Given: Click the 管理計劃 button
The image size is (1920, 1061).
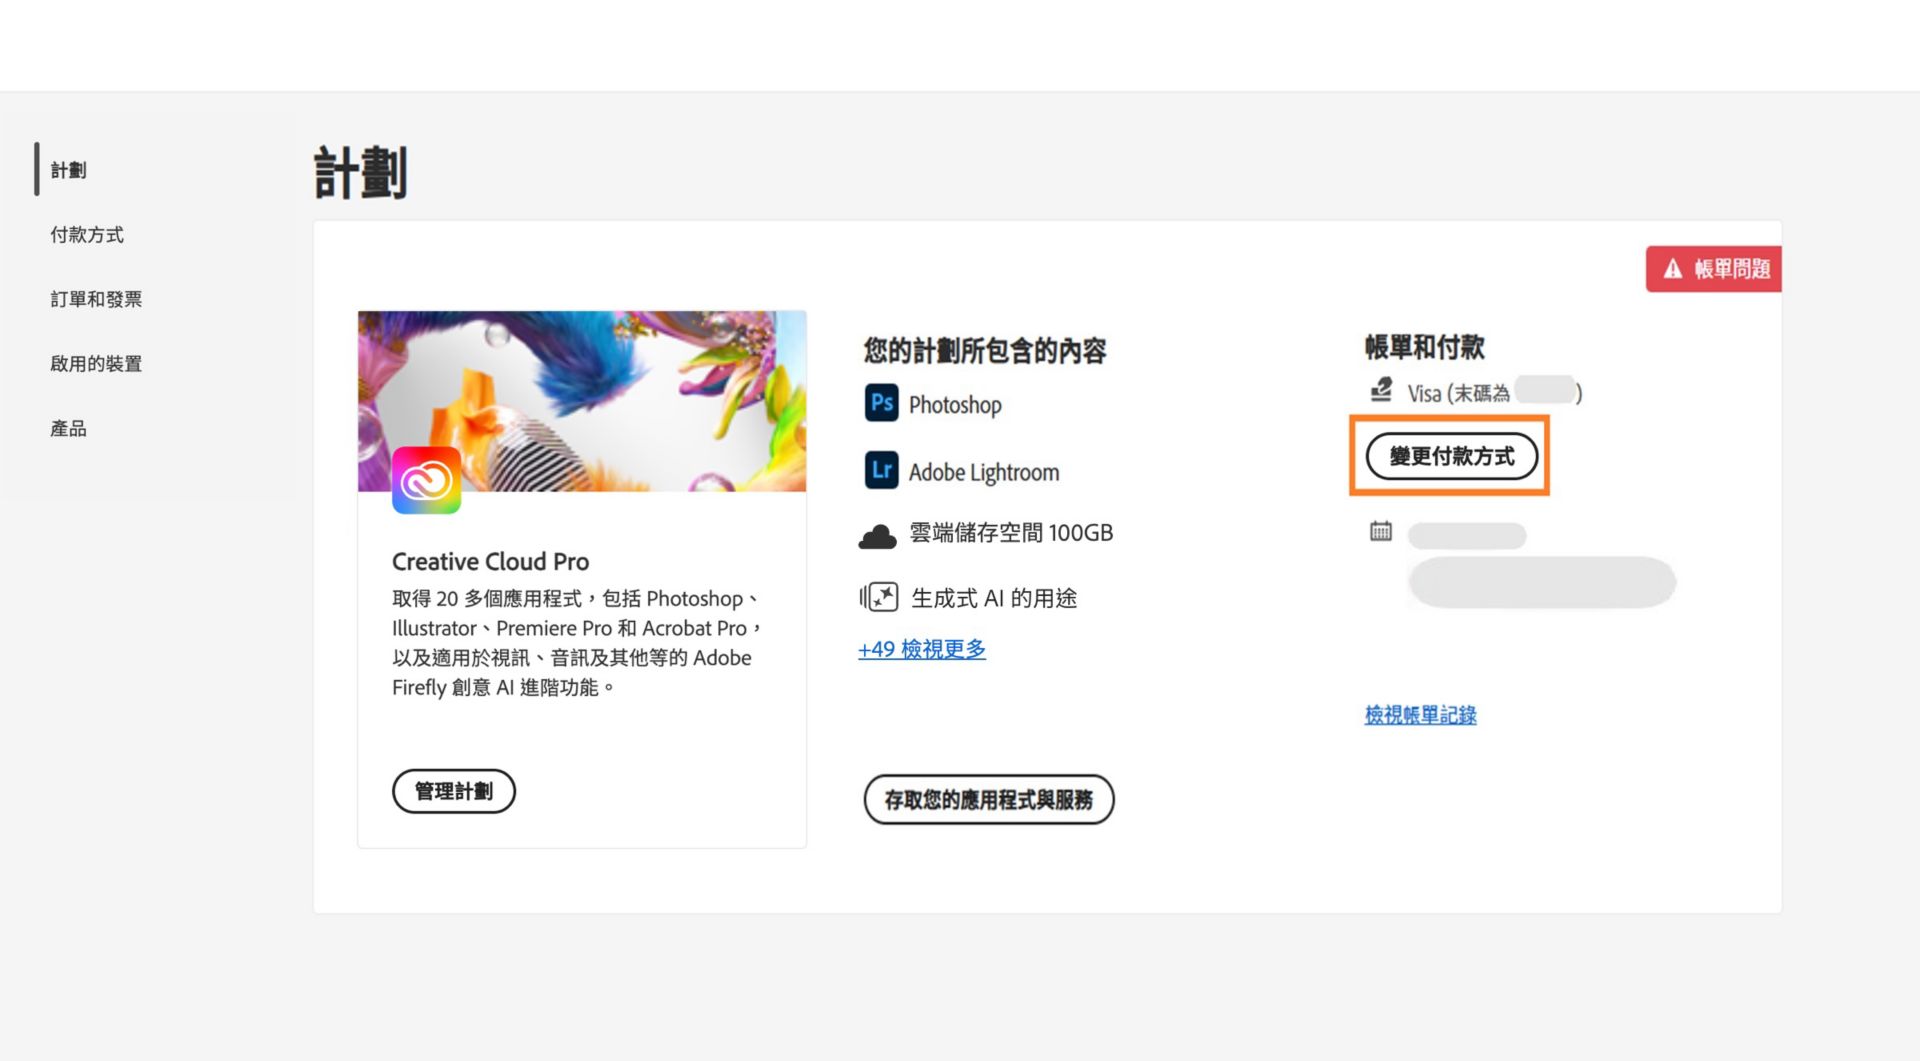Looking at the screenshot, I should [x=454, y=791].
